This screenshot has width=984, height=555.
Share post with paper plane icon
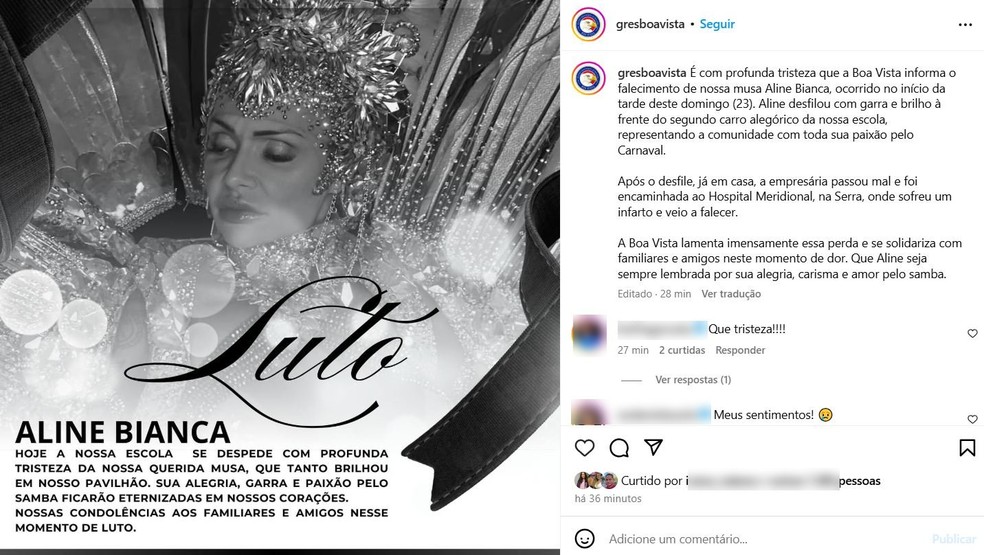(653, 447)
